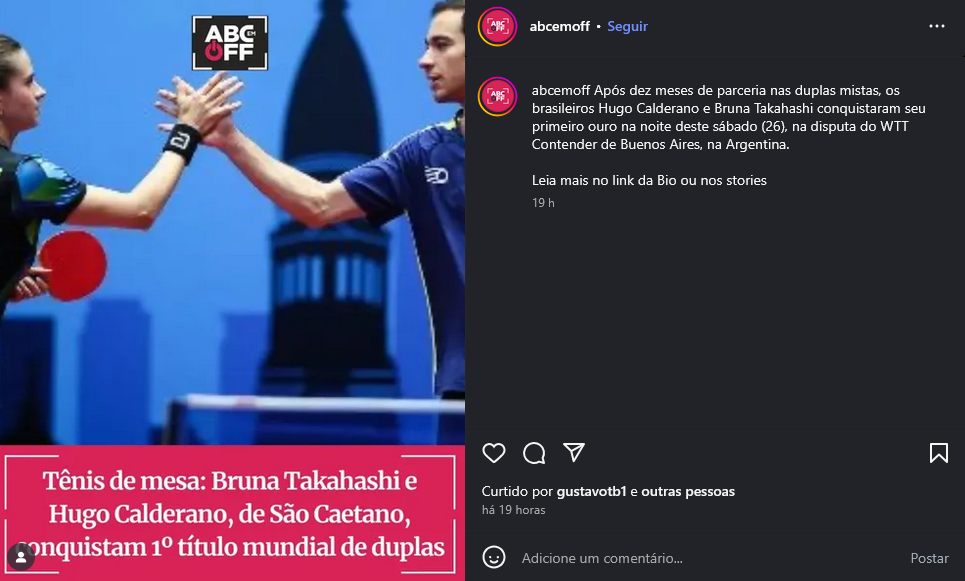The width and height of the screenshot is (965, 581).
Task: Open abcemoff username link in the caption
Action: coord(561,90)
